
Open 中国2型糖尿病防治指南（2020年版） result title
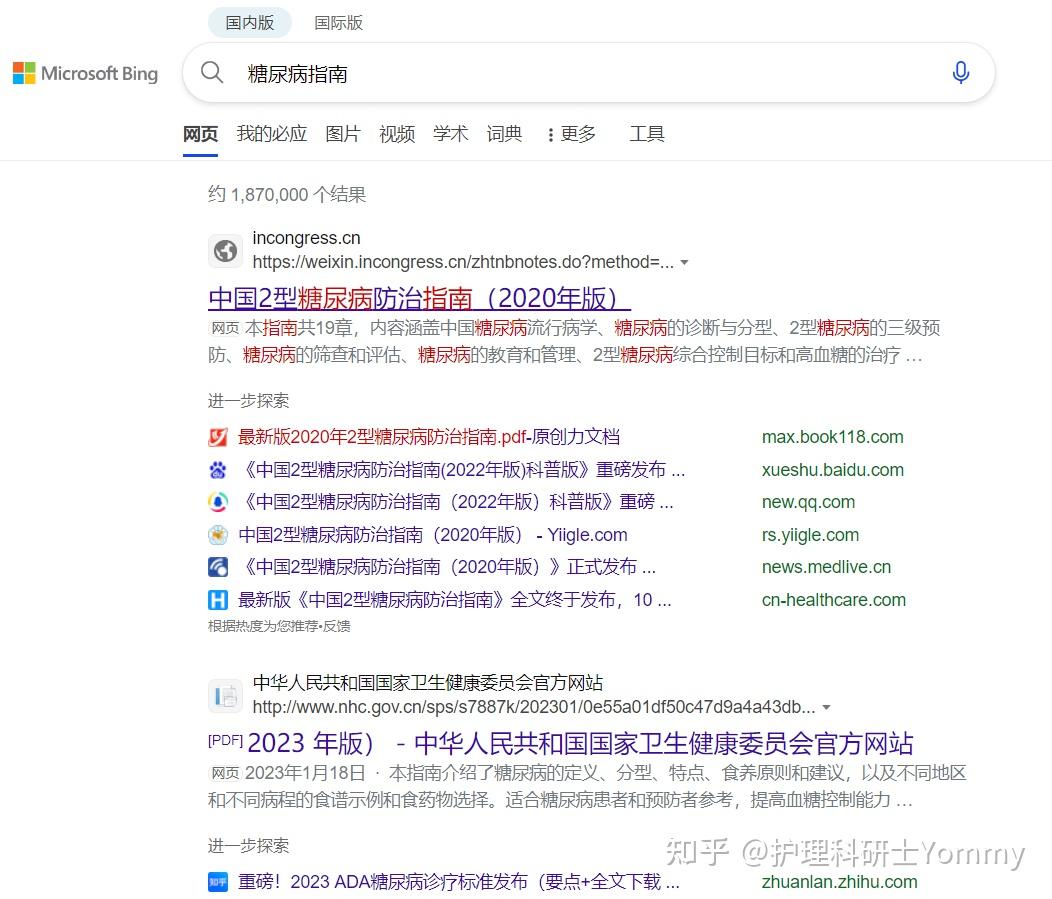[419, 299]
